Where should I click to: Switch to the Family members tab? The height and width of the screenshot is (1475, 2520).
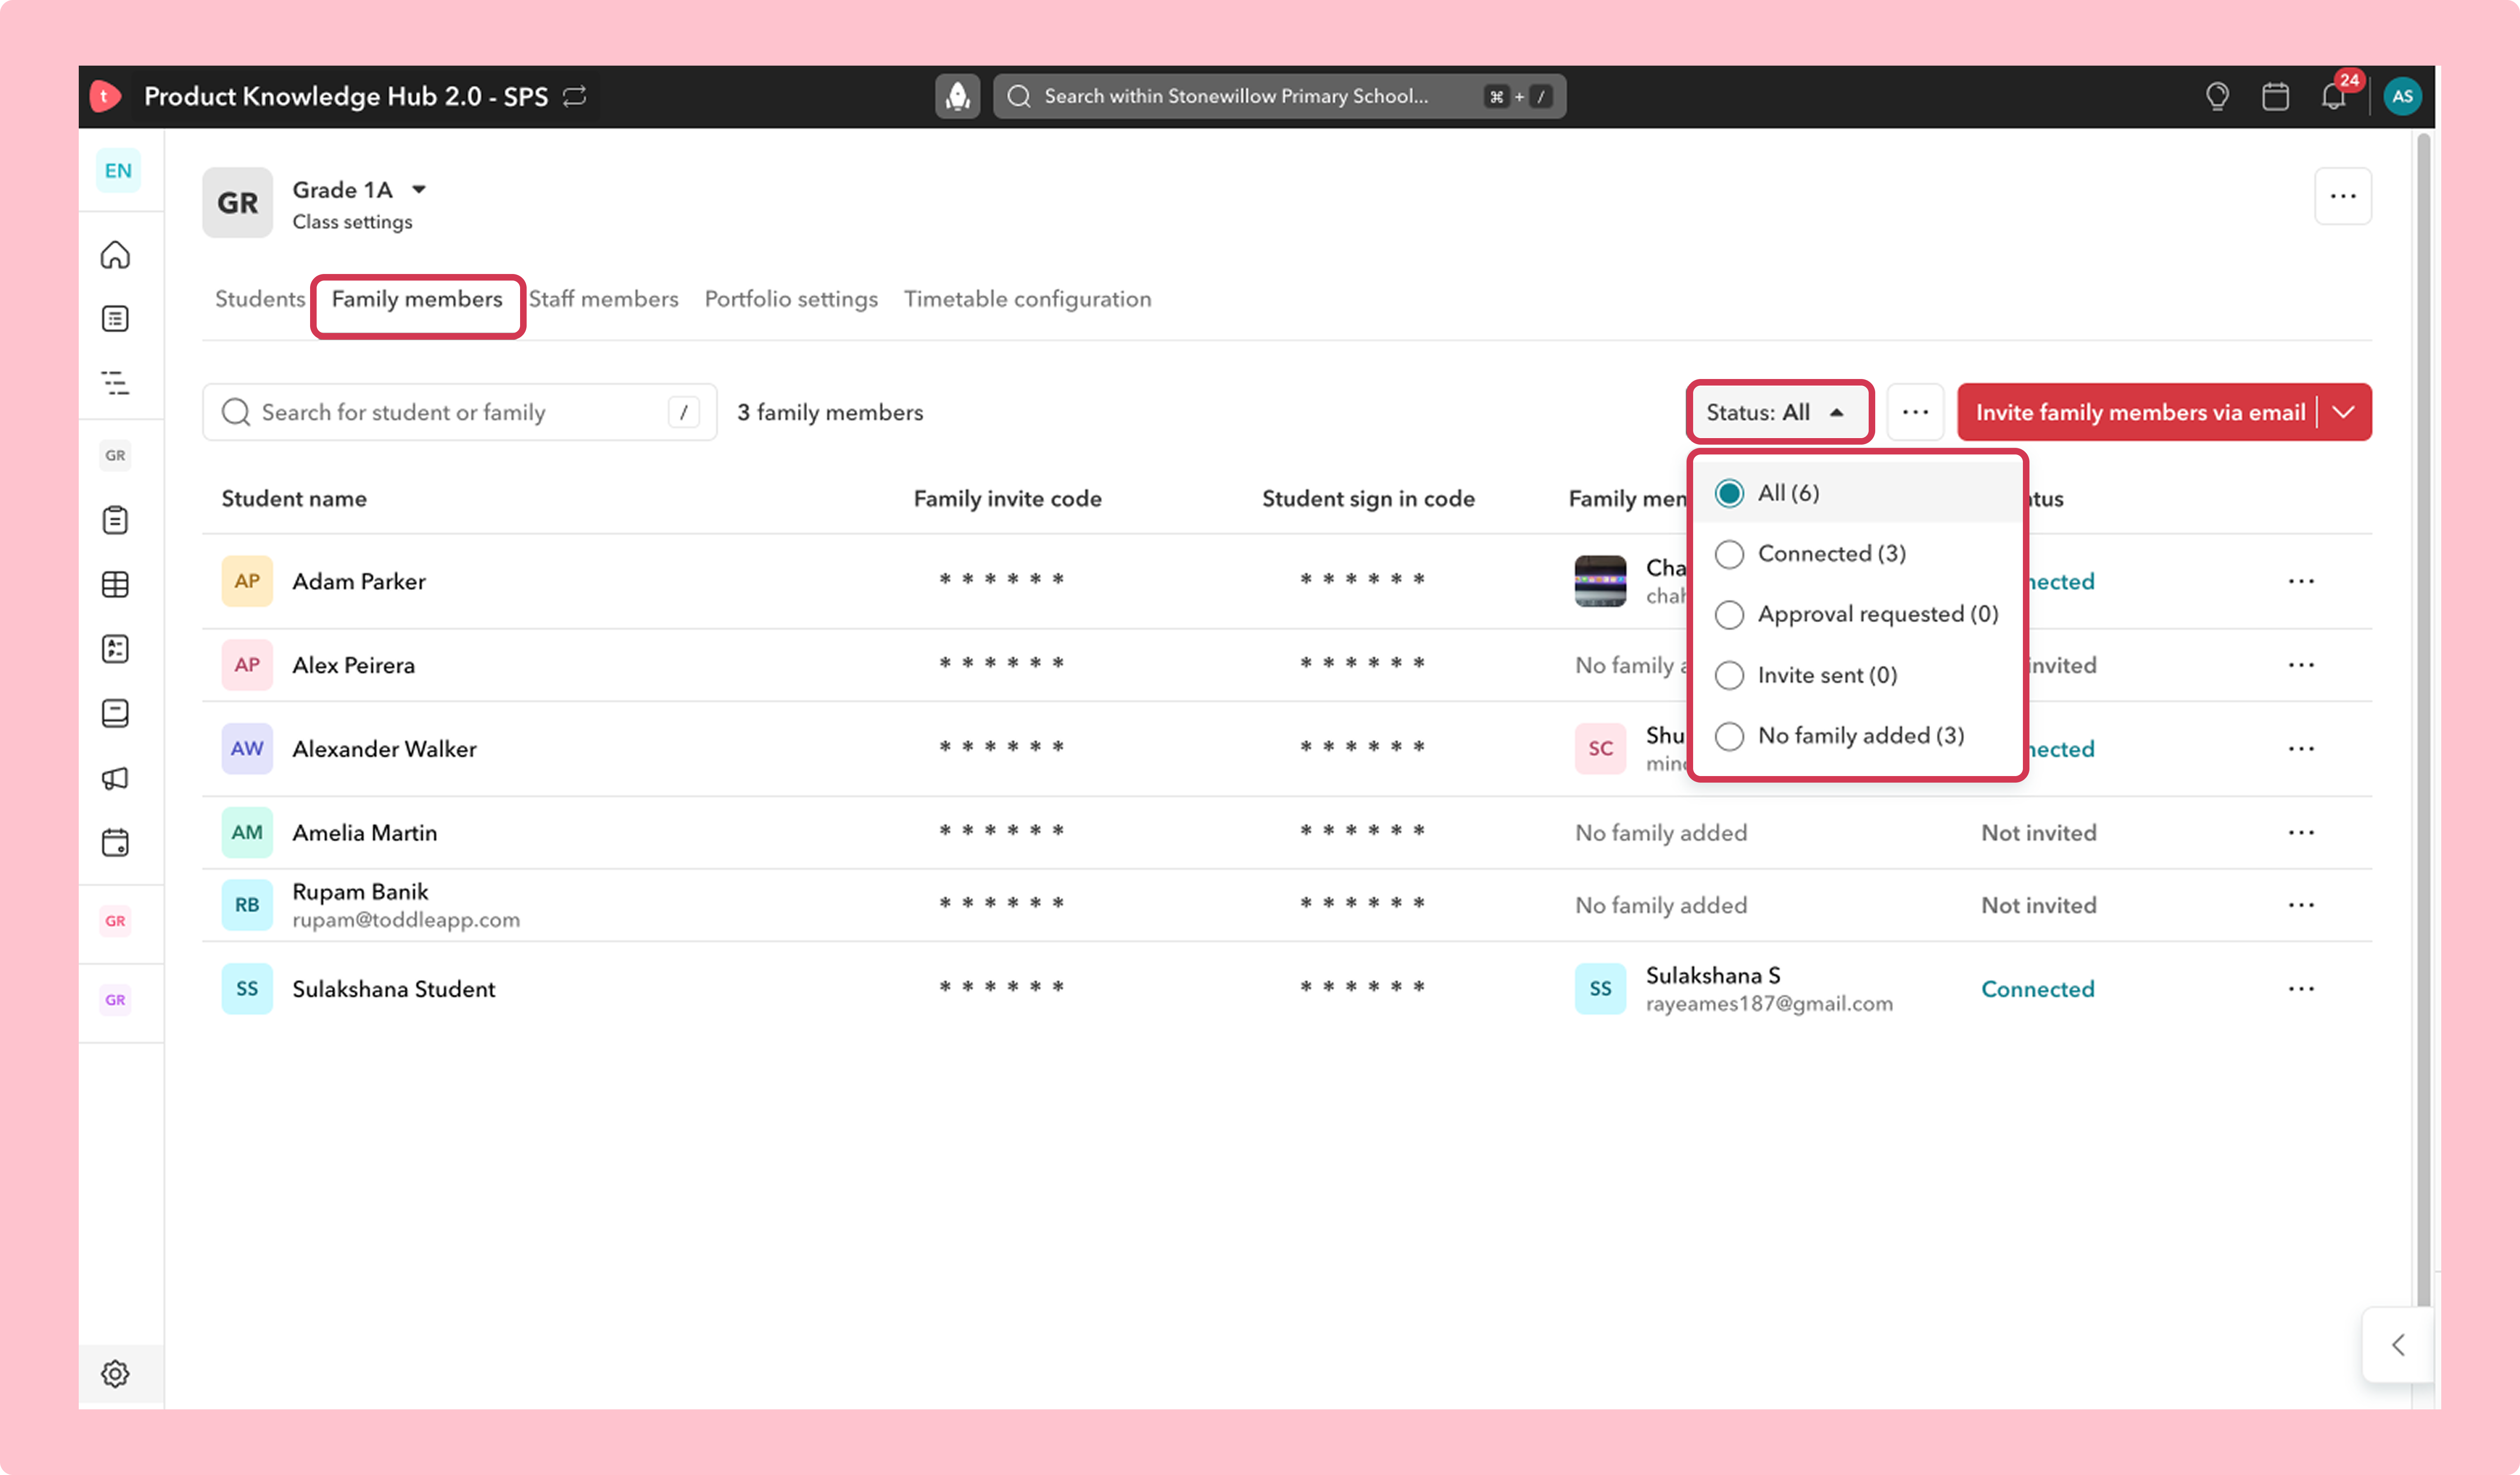point(417,299)
